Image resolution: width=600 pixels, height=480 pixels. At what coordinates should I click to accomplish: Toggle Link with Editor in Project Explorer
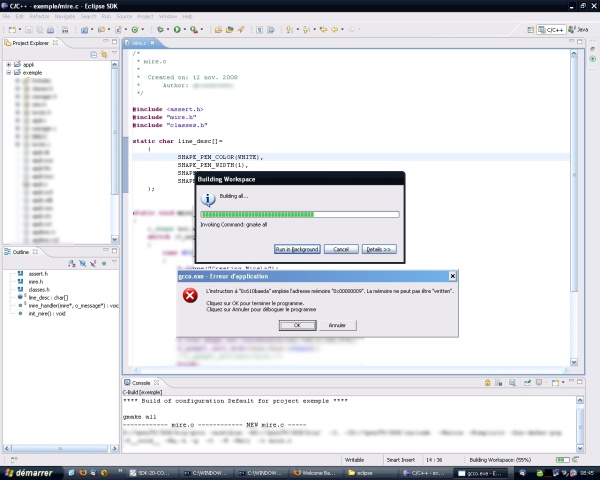[x=104, y=55]
